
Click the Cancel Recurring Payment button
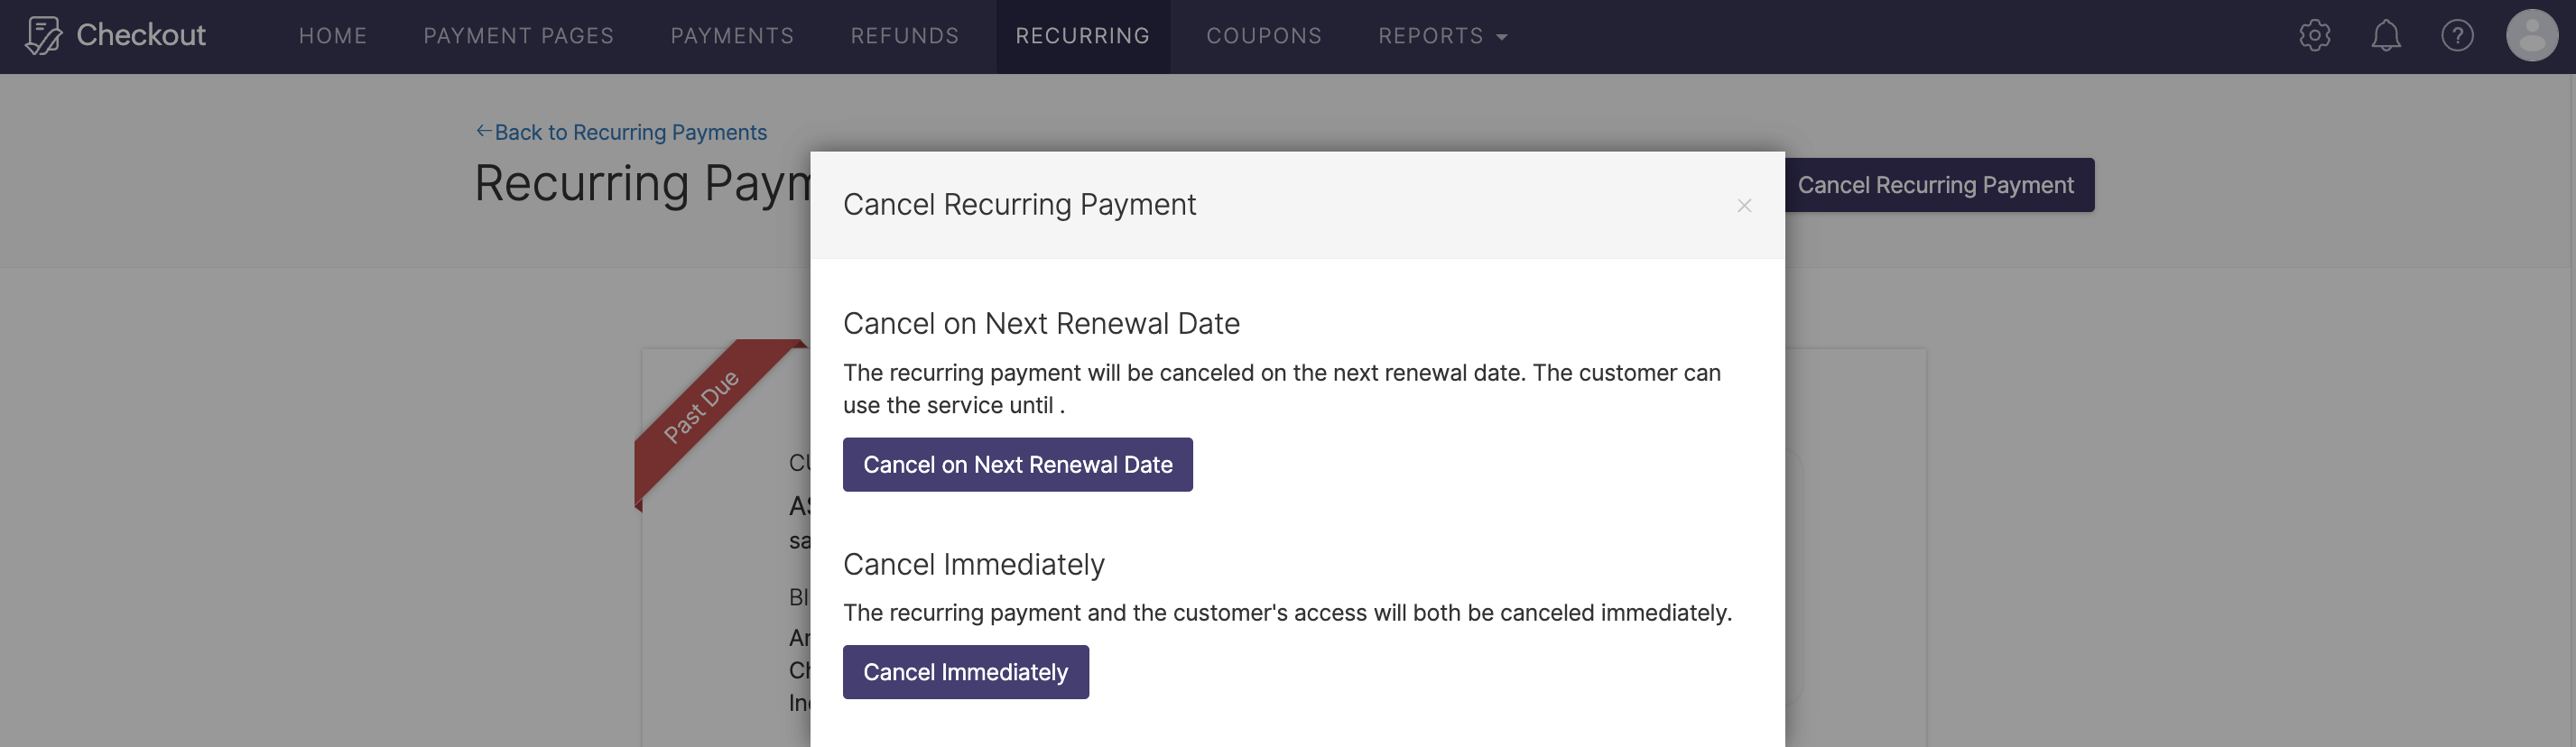tap(1937, 185)
